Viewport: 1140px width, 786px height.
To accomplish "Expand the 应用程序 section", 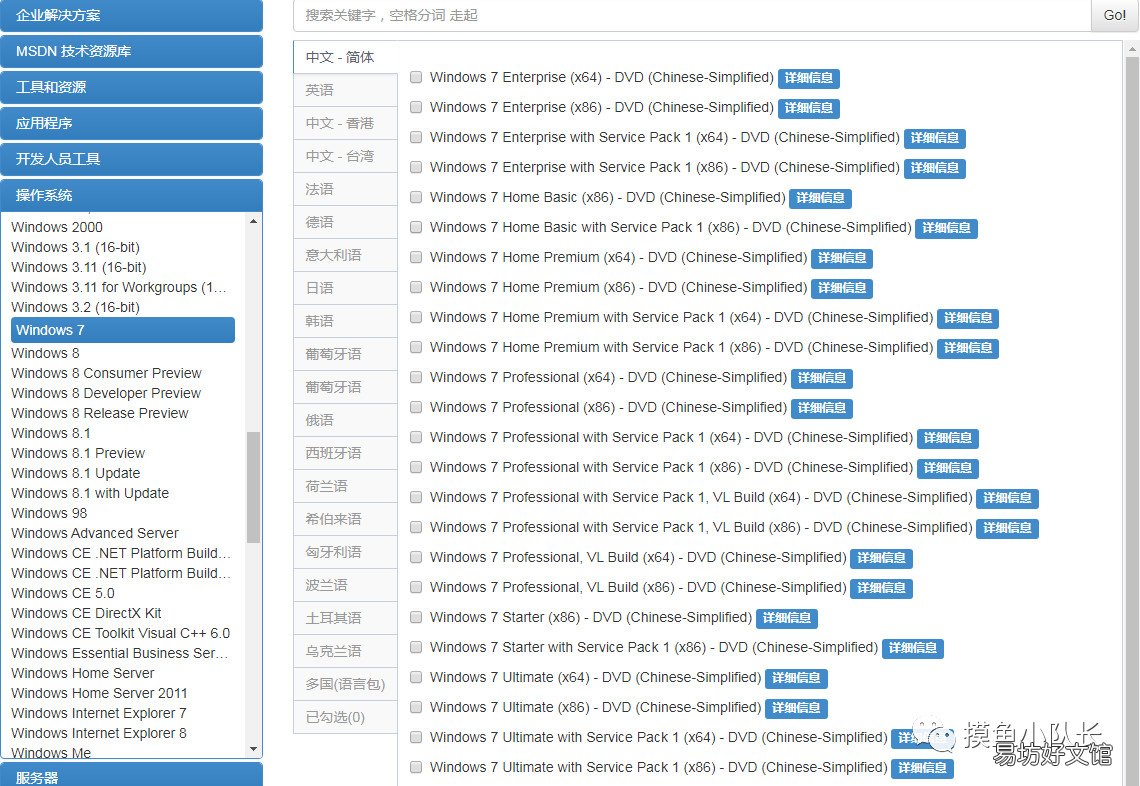I will (132, 123).
